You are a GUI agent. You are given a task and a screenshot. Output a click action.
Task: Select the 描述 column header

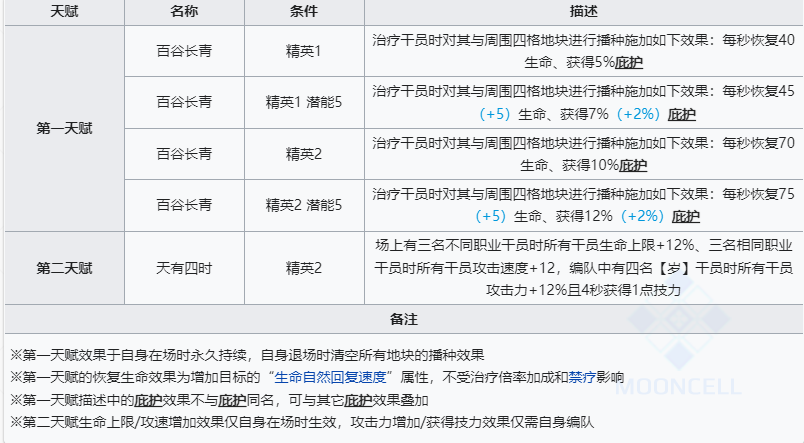(x=583, y=10)
